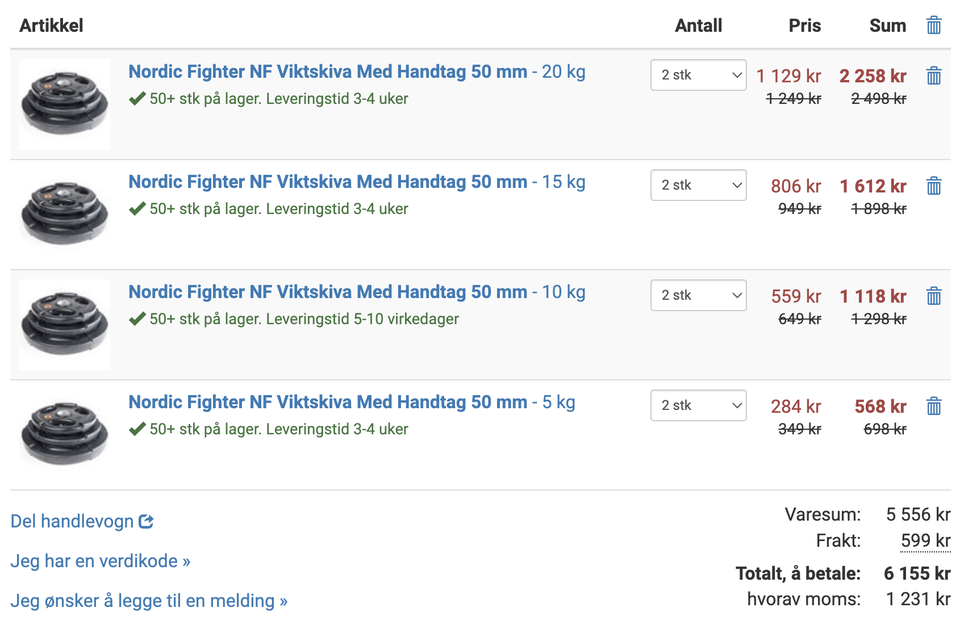Open 'Jeg ønsker å legge til en melding'

(x=149, y=601)
